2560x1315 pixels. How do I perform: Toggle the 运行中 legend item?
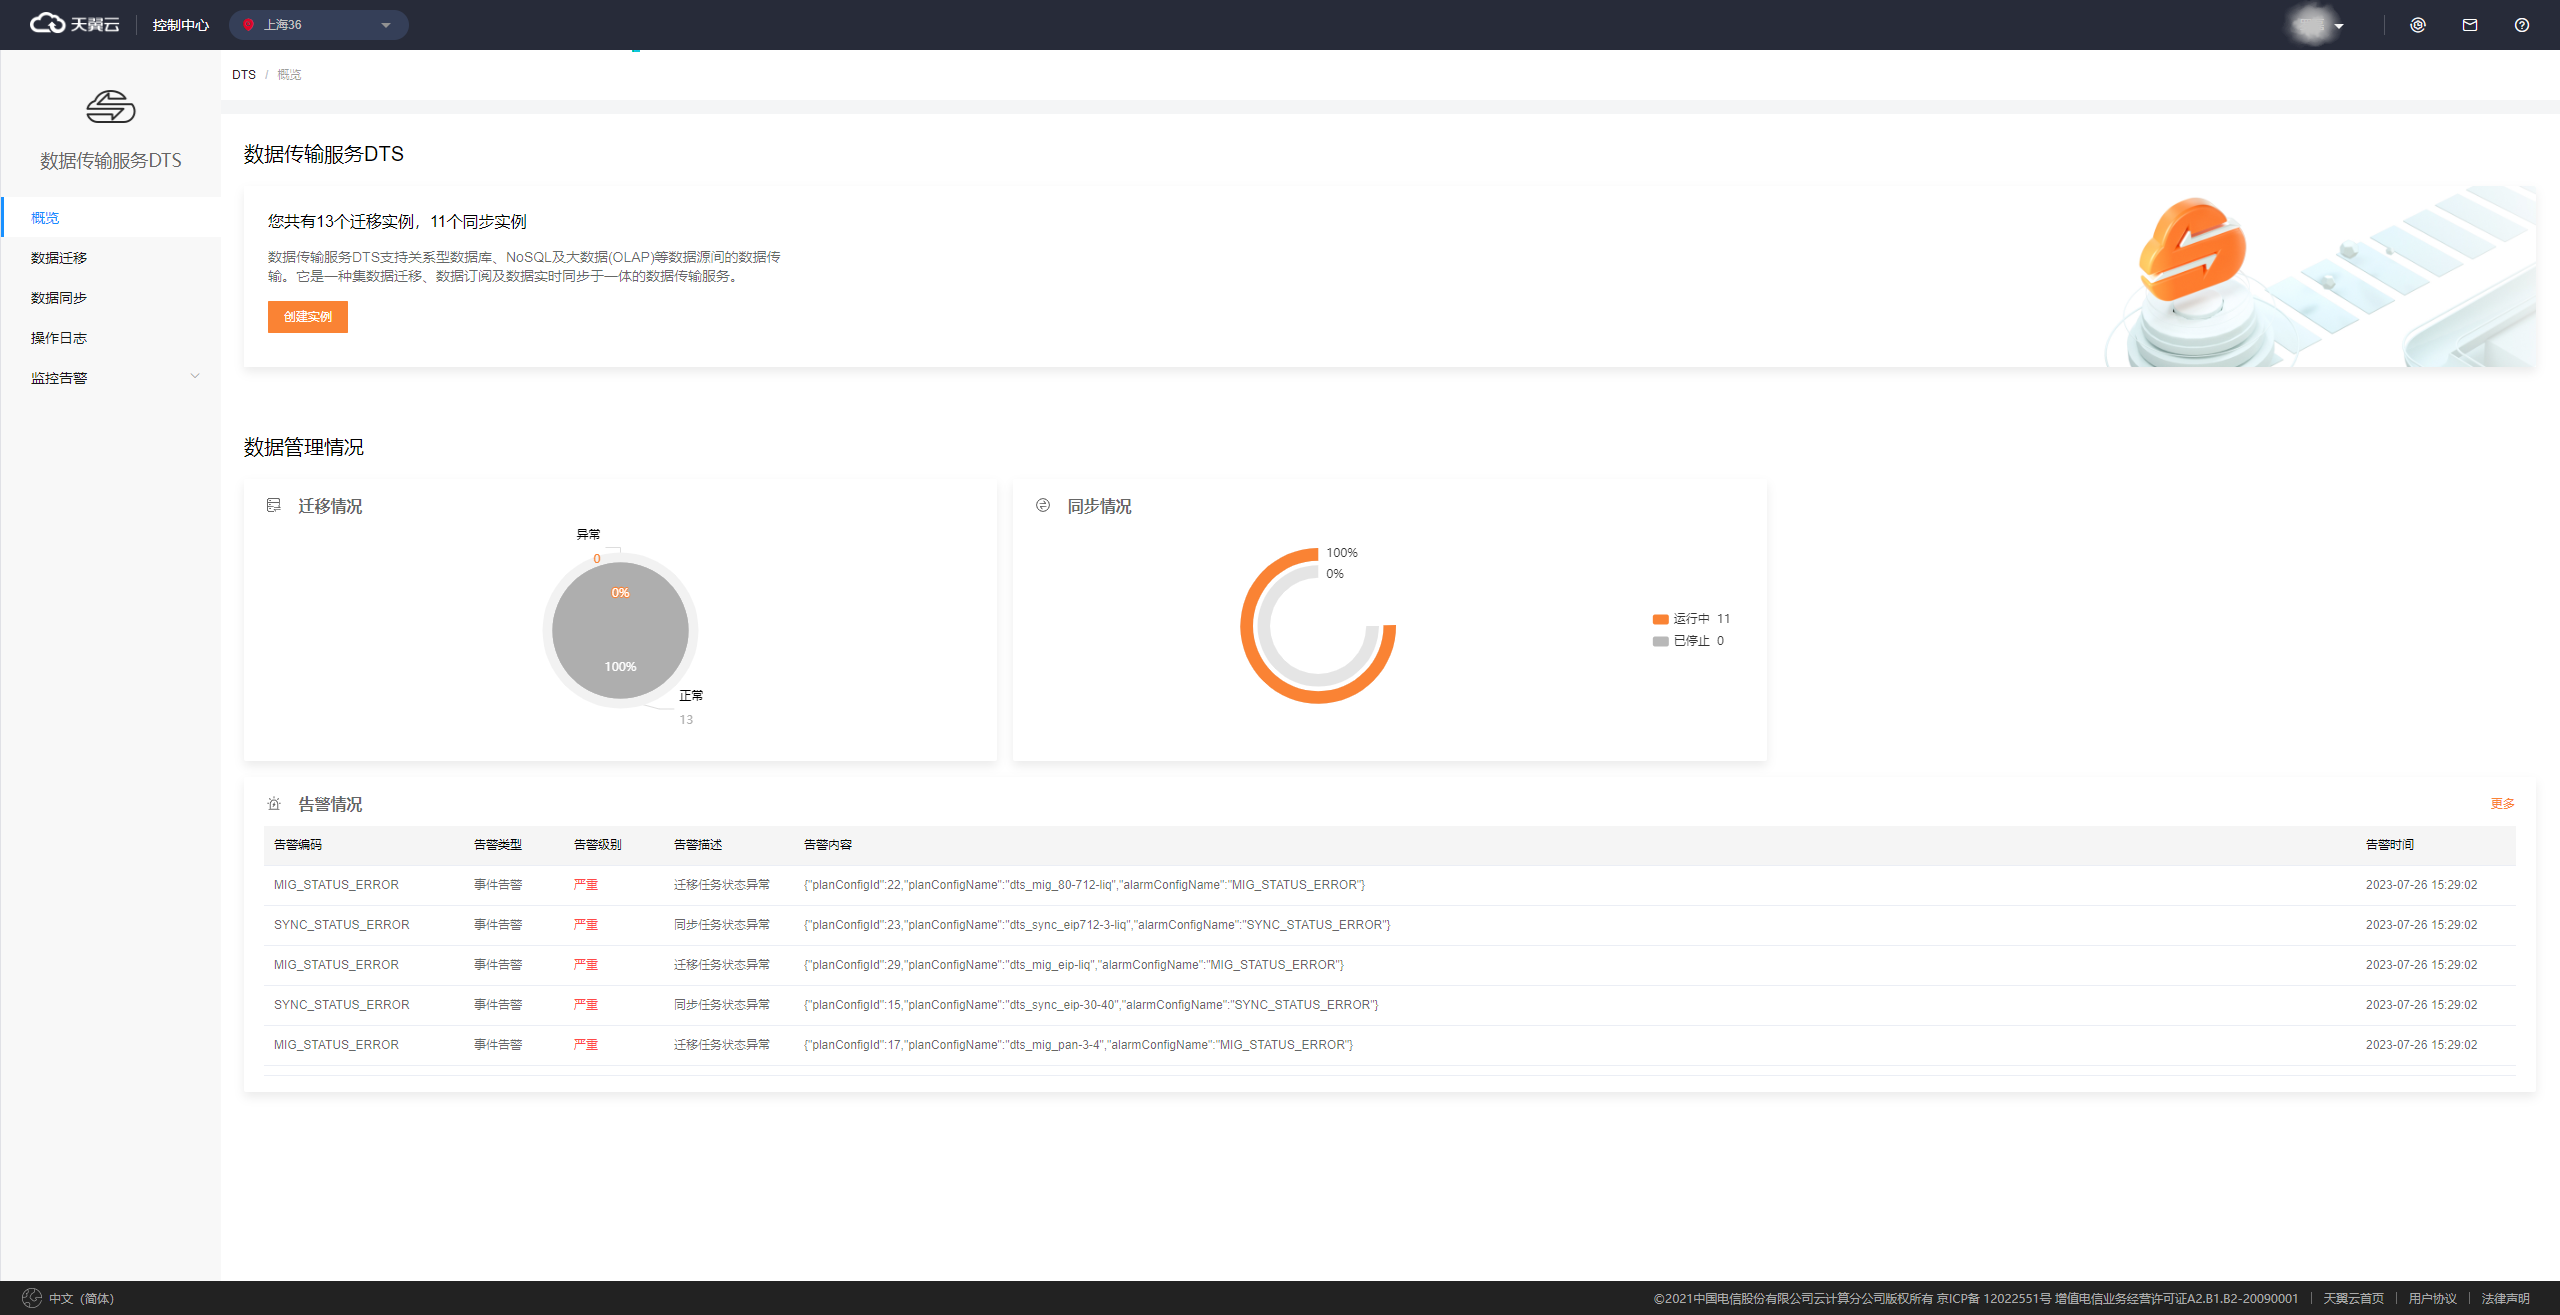tap(1690, 619)
